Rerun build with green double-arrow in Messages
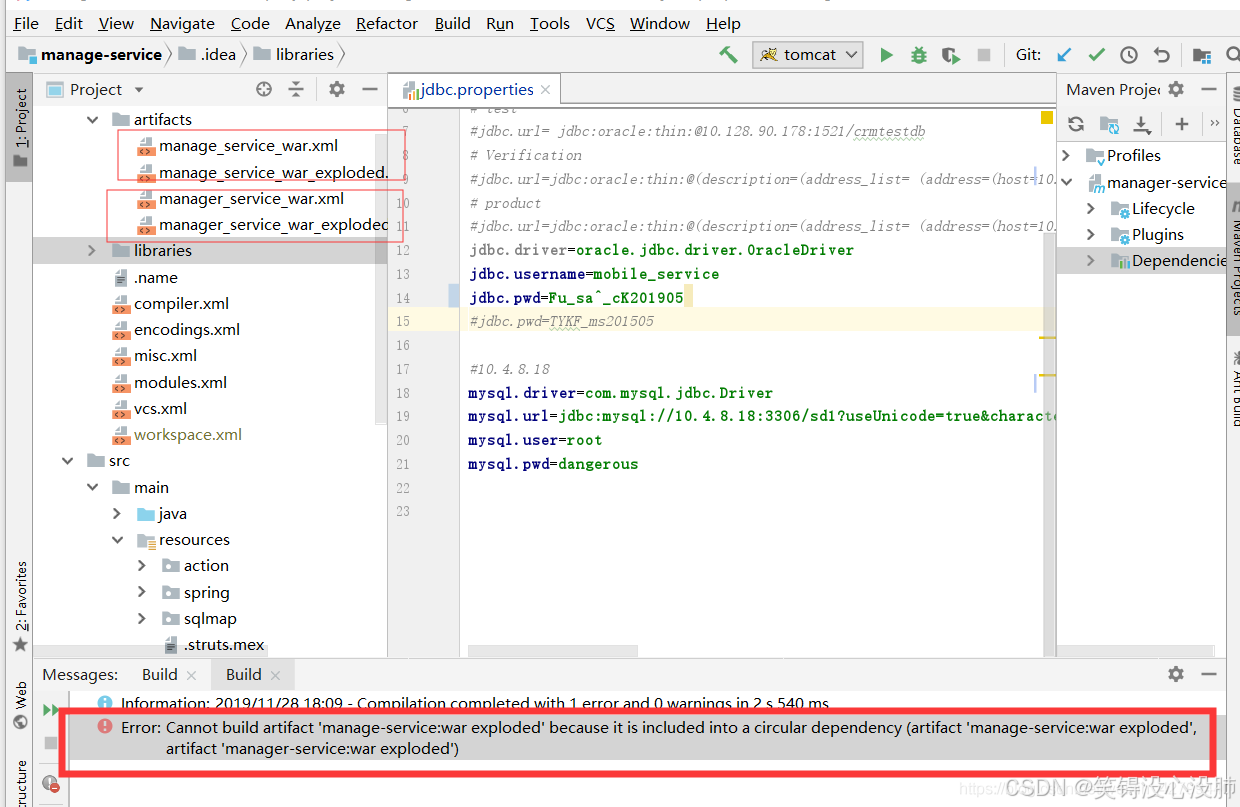 [x=50, y=709]
